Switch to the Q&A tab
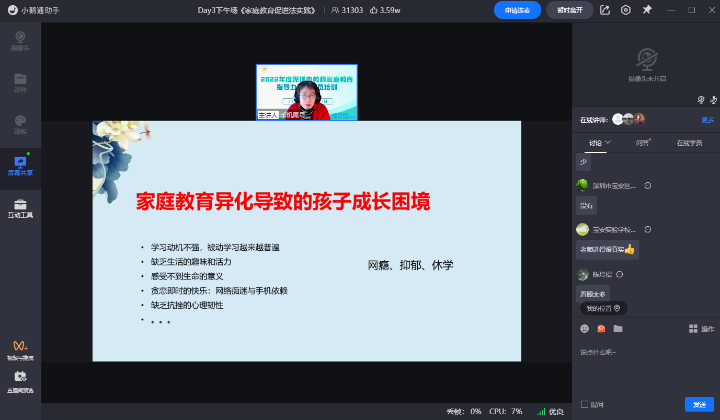 tap(642, 143)
